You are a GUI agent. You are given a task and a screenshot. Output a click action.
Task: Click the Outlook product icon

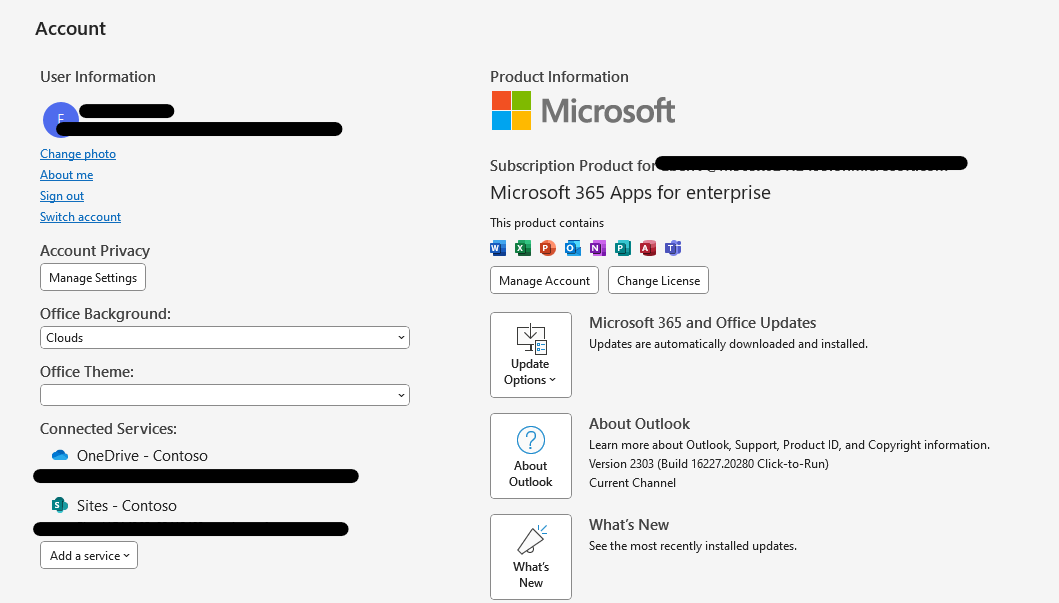pyautogui.click(x=573, y=248)
